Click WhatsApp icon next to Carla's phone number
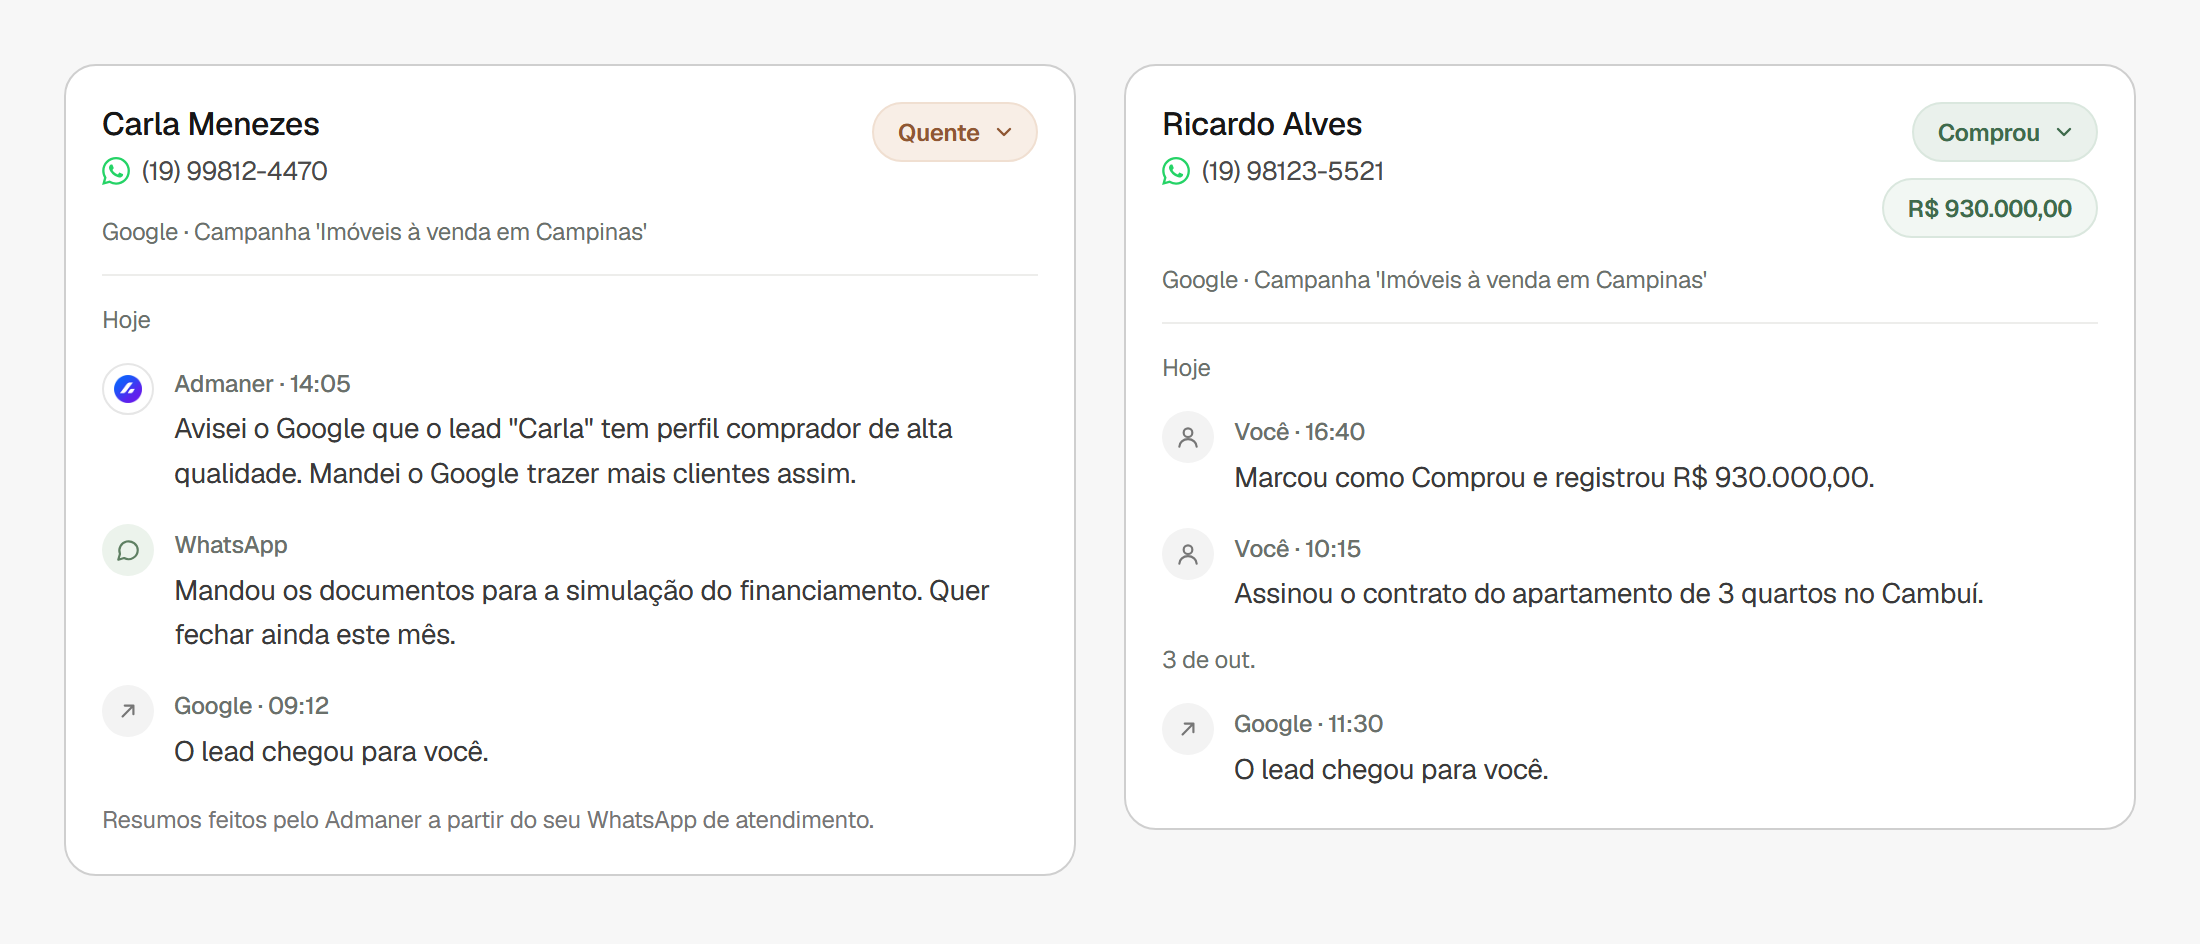The image size is (2200, 944). coord(116,171)
